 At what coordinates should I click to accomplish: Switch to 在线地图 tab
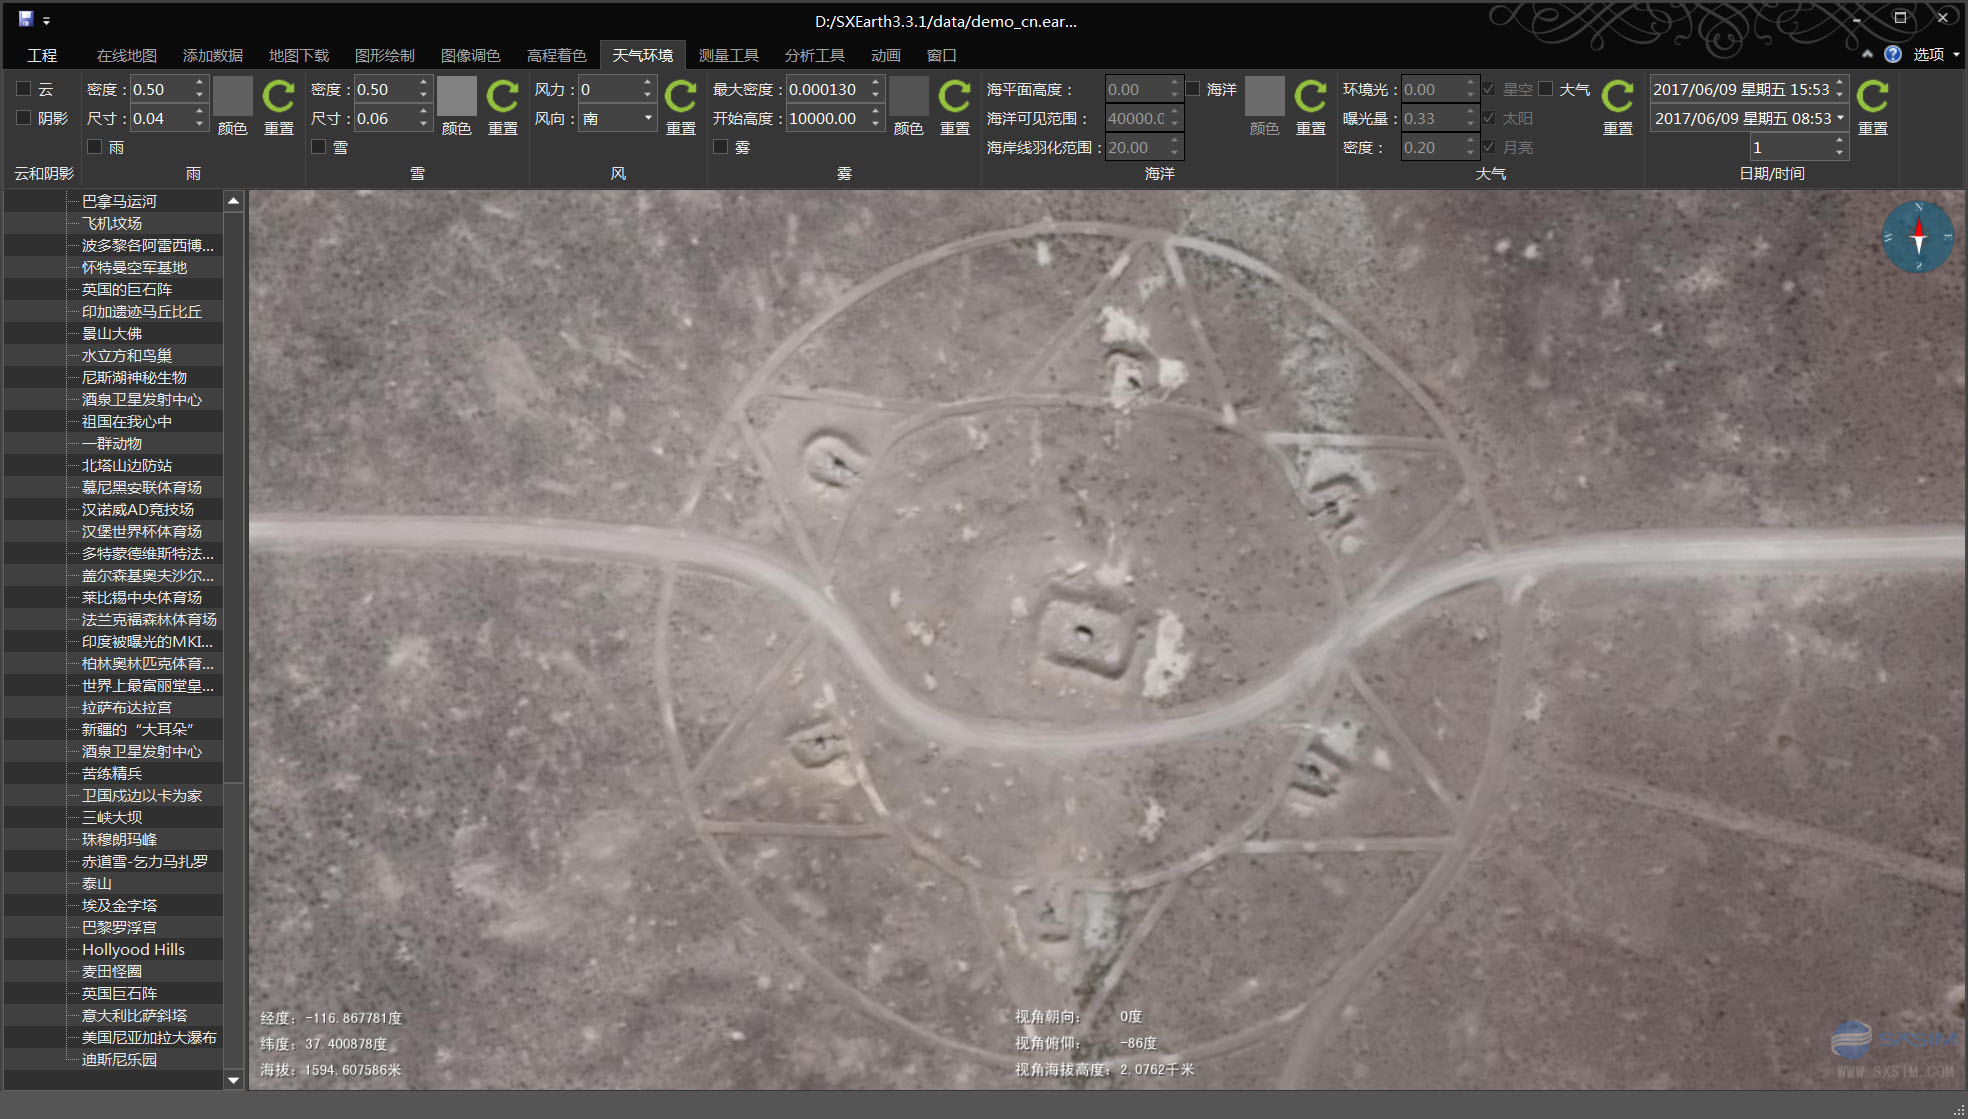127,55
